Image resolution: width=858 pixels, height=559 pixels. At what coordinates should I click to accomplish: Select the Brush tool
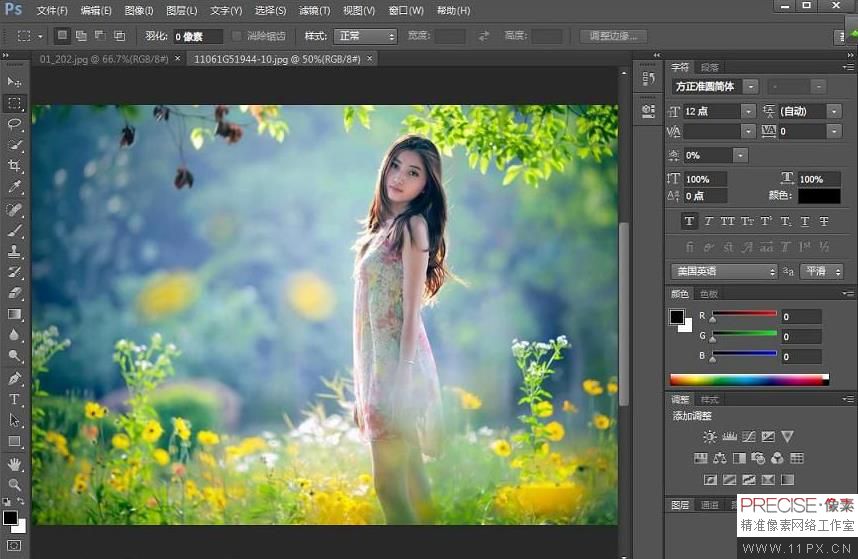[14, 230]
